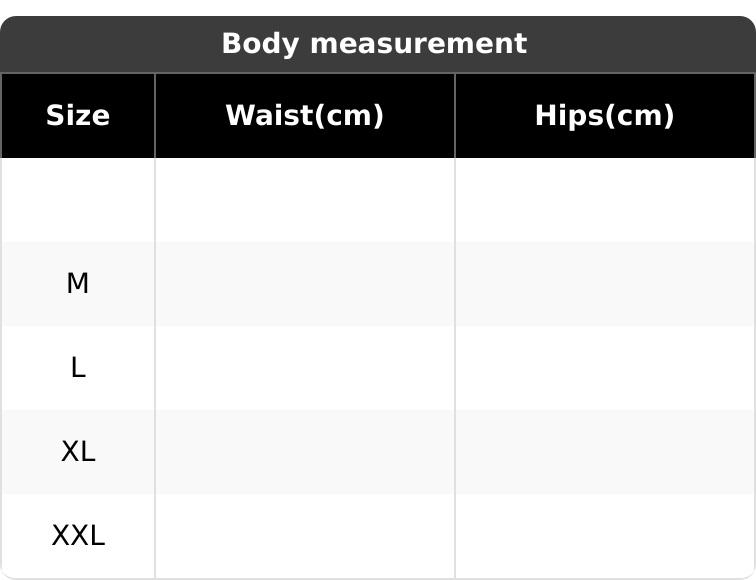
Task: Click the Waist cell in the M row
Action: 305,284
